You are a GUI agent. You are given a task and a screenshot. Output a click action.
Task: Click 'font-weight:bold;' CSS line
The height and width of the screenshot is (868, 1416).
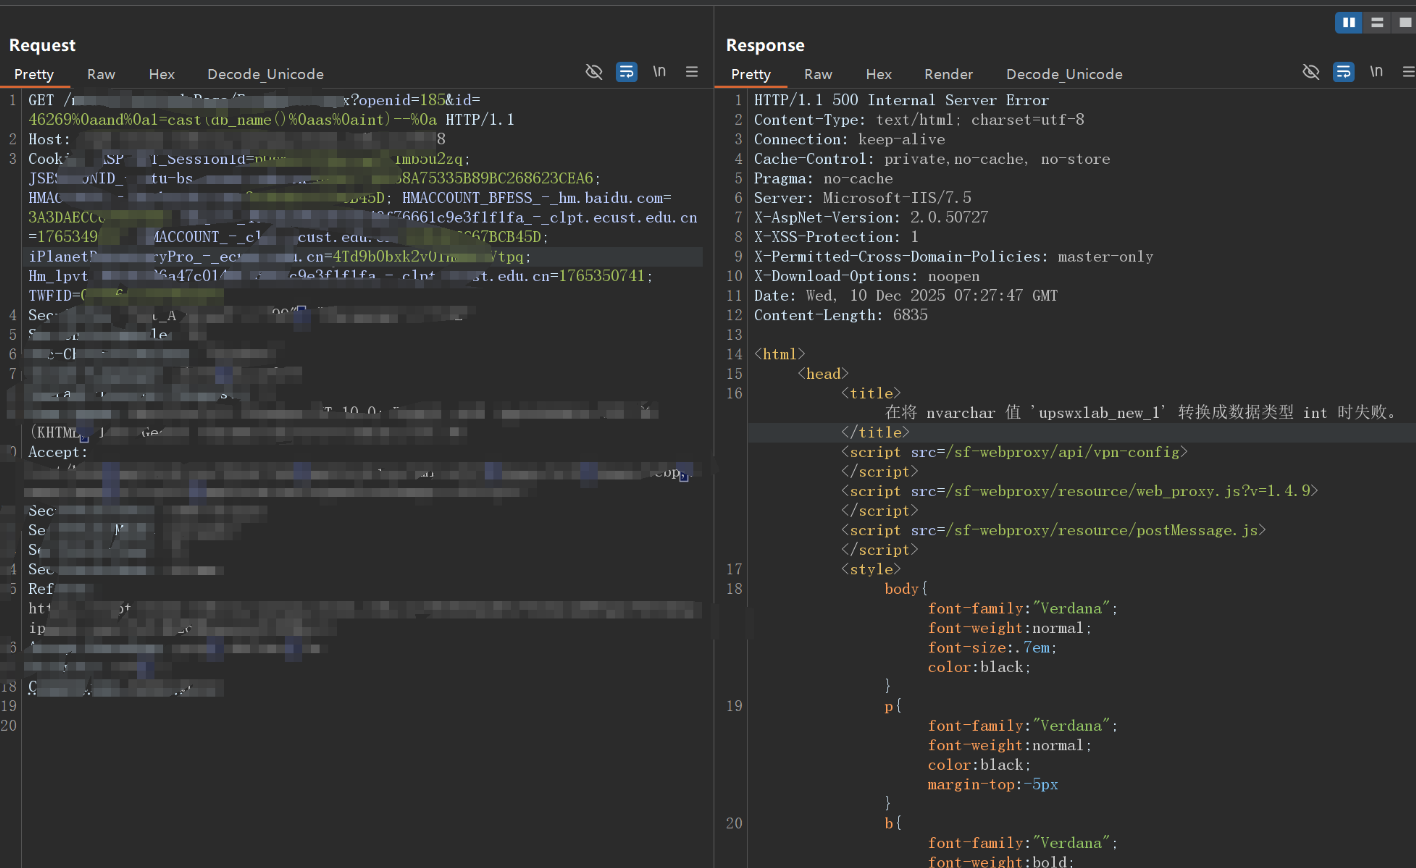coord(1001,861)
